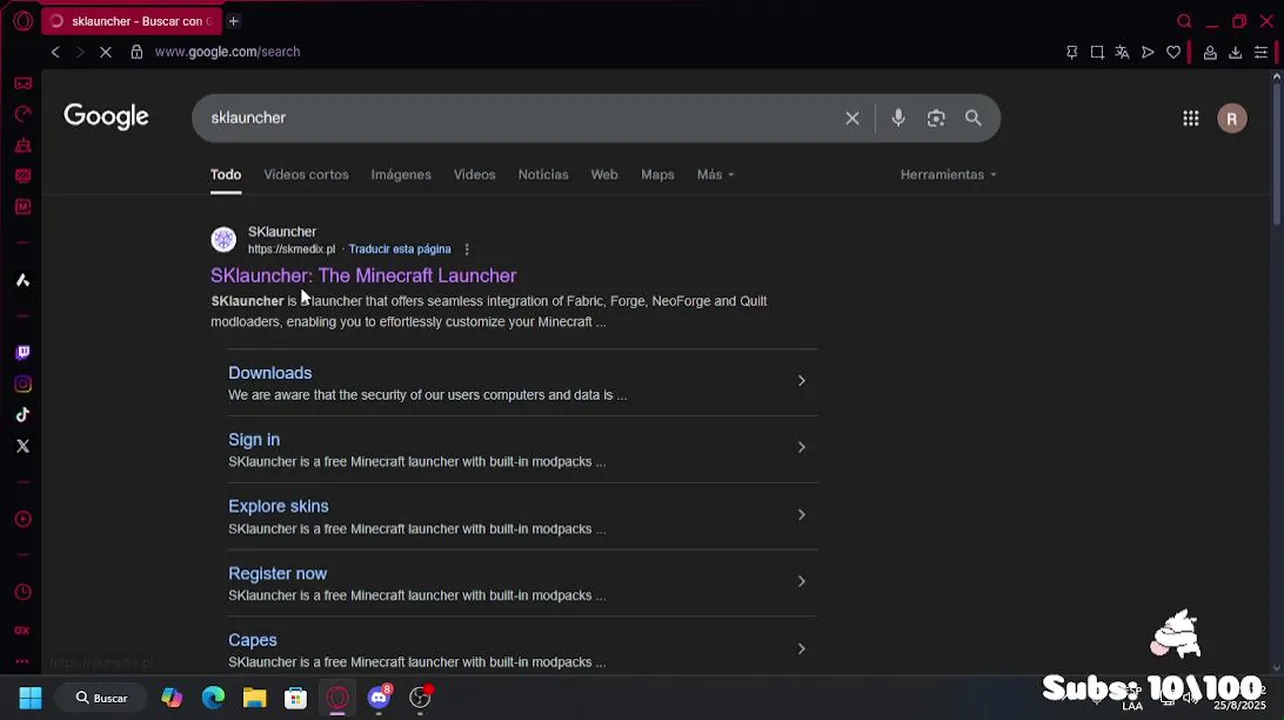Viewport: 1284px width, 720px height.
Task: Open OBS Studio from taskbar
Action: click(420, 698)
